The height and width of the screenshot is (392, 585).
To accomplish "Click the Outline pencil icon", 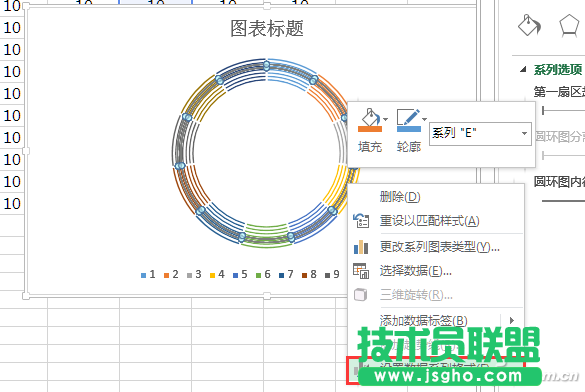I will (409, 120).
